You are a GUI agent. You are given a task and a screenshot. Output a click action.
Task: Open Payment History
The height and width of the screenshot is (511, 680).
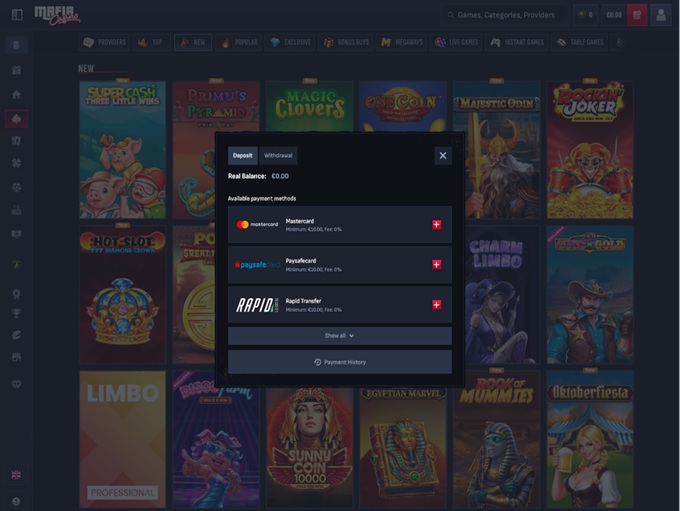point(339,362)
